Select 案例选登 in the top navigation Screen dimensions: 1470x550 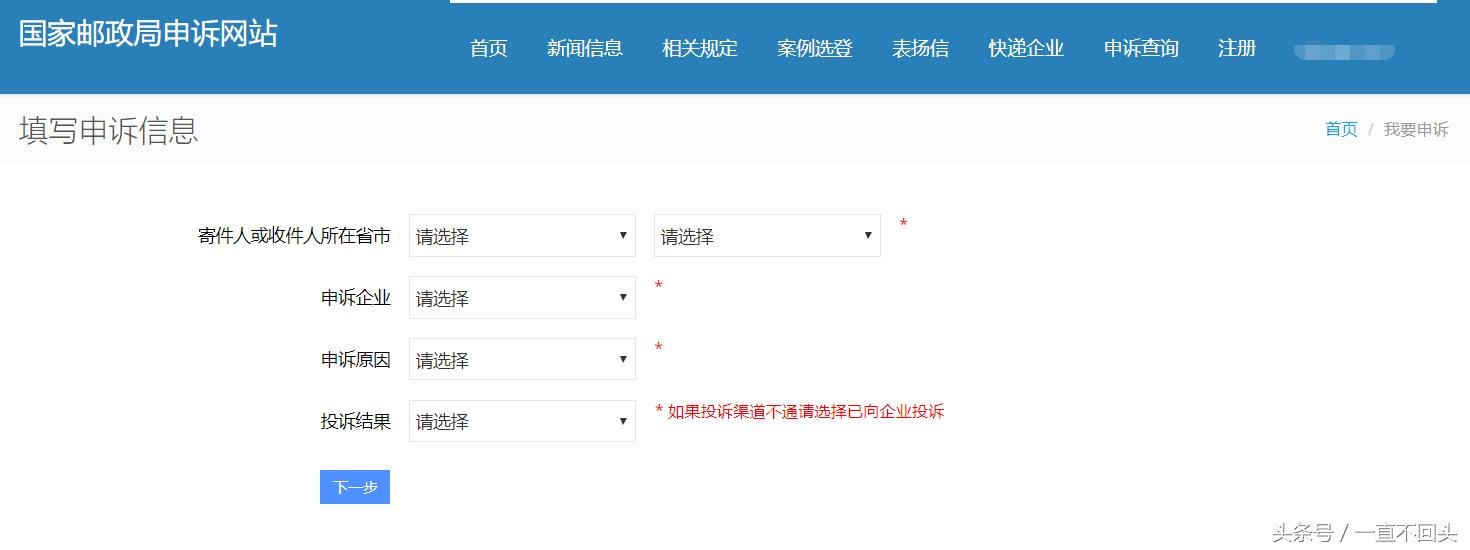815,48
